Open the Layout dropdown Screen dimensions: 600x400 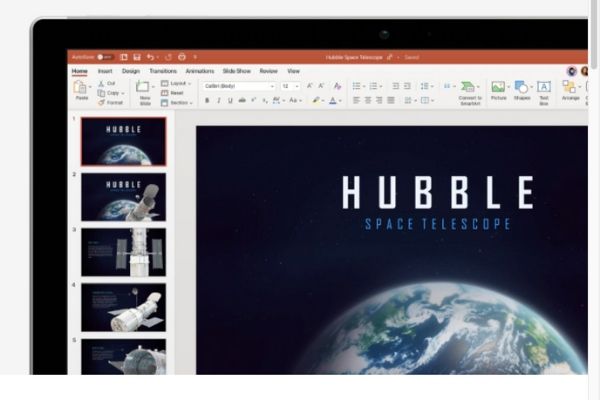[x=176, y=83]
